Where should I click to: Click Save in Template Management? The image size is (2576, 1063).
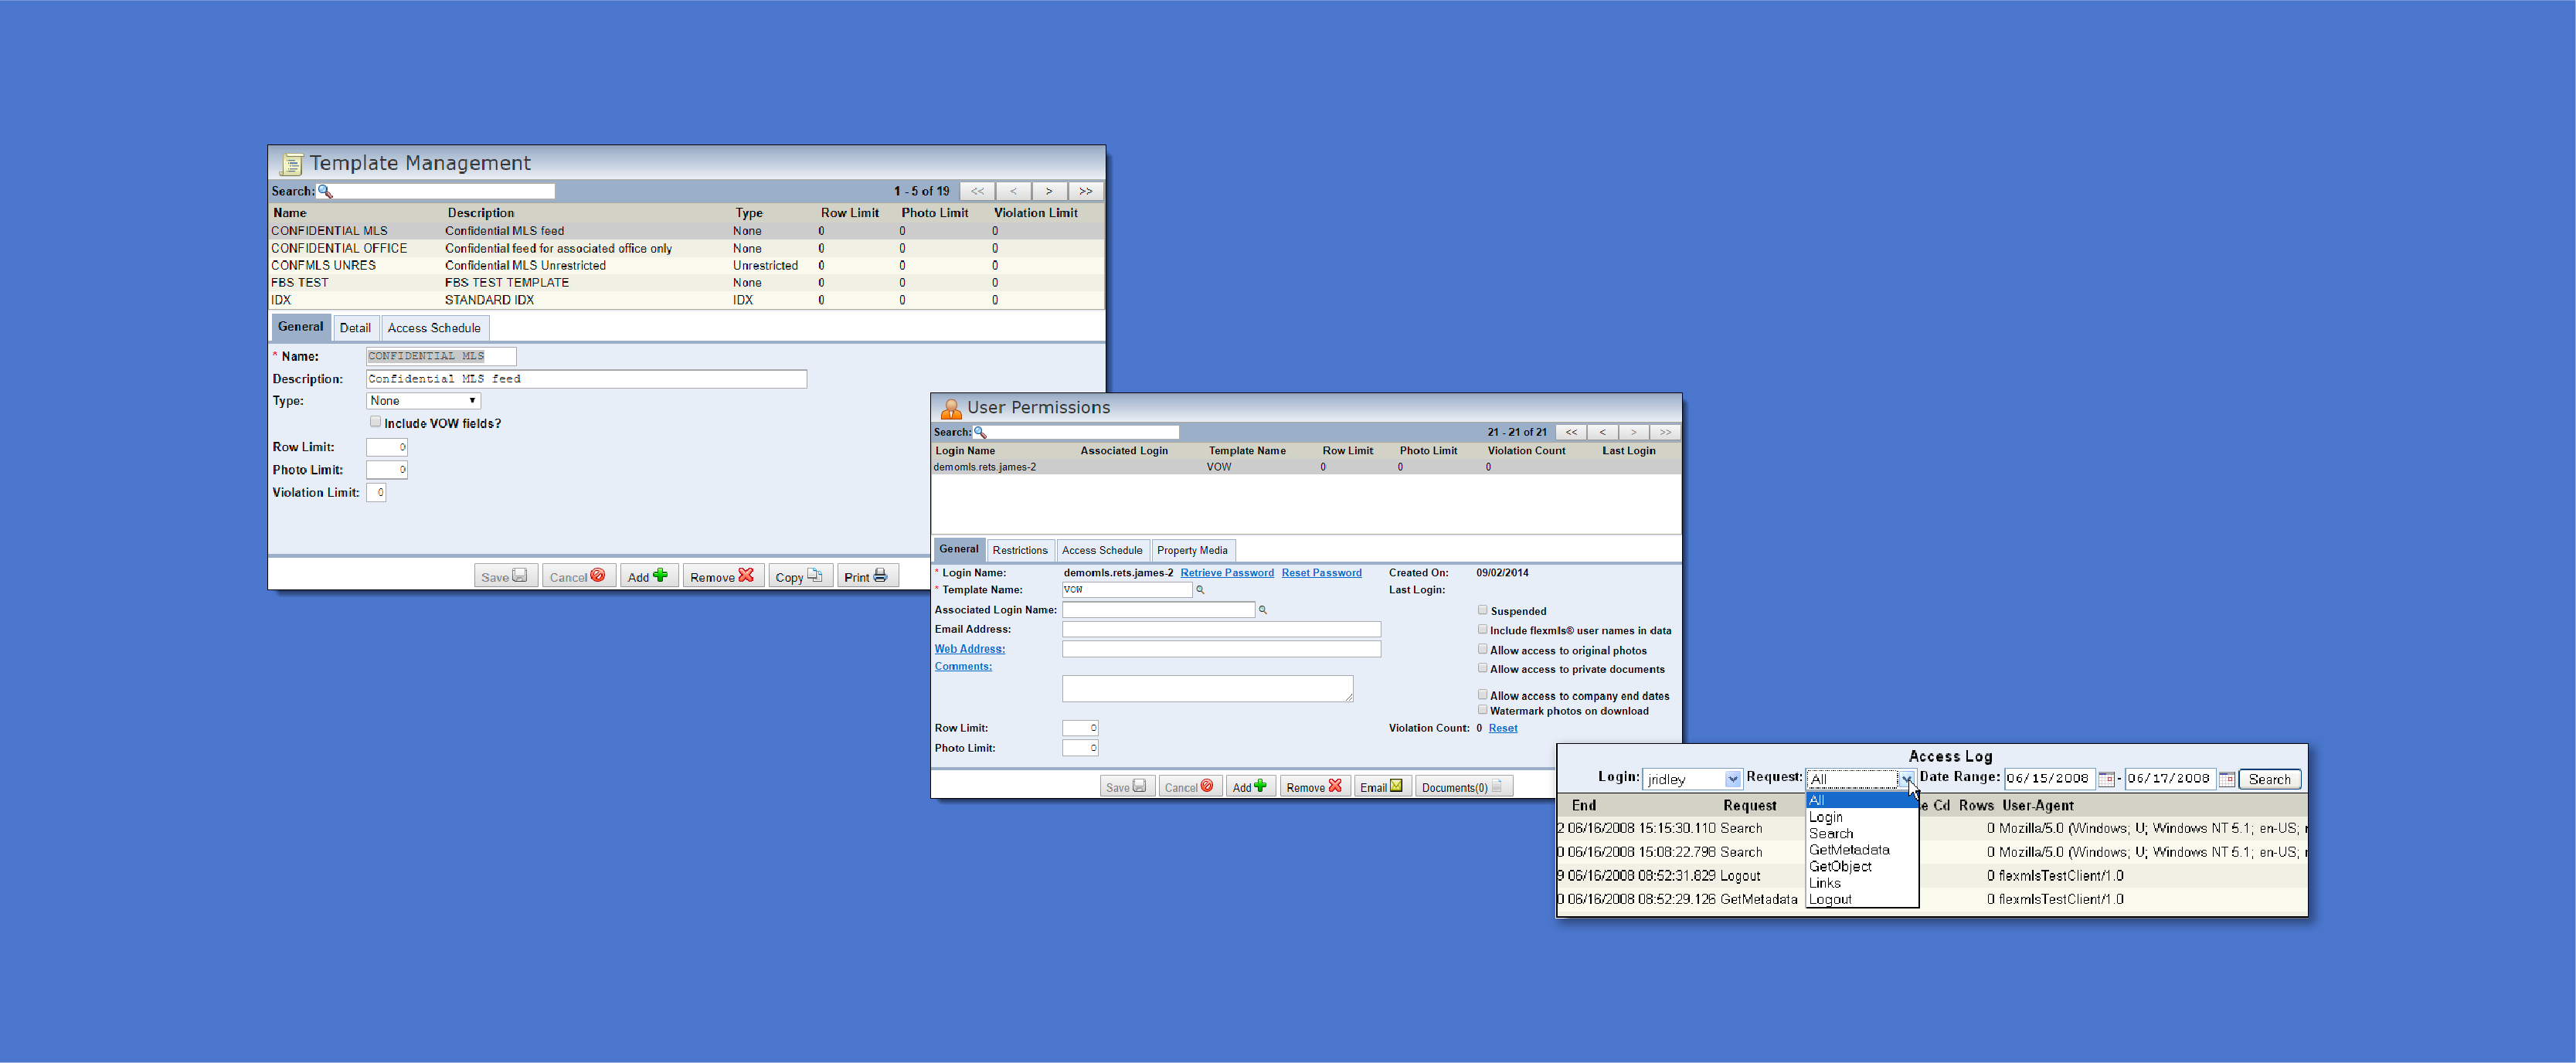click(505, 577)
